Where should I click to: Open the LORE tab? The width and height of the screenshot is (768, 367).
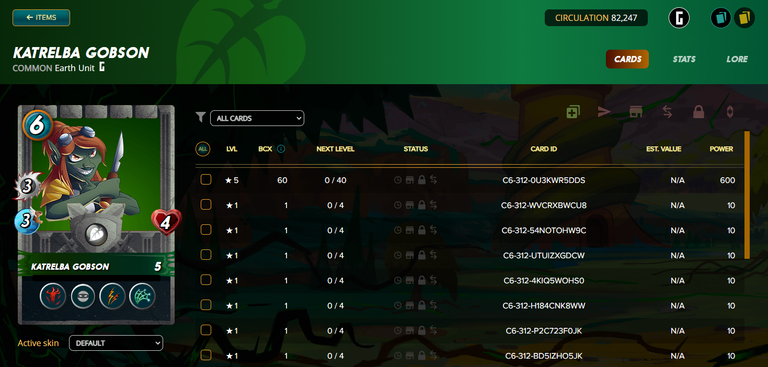pos(737,59)
